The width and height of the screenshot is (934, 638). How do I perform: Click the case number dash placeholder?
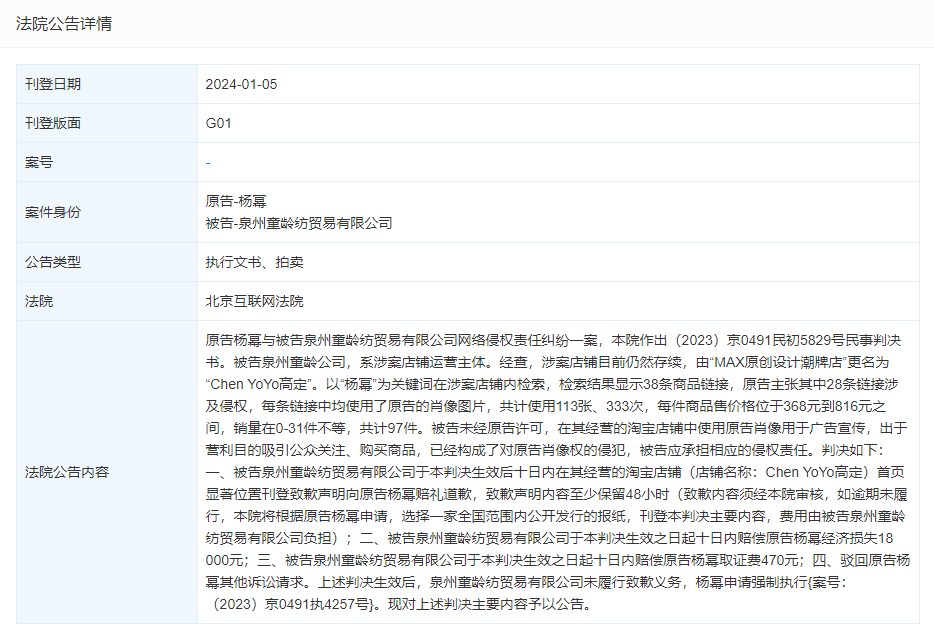tap(207, 161)
